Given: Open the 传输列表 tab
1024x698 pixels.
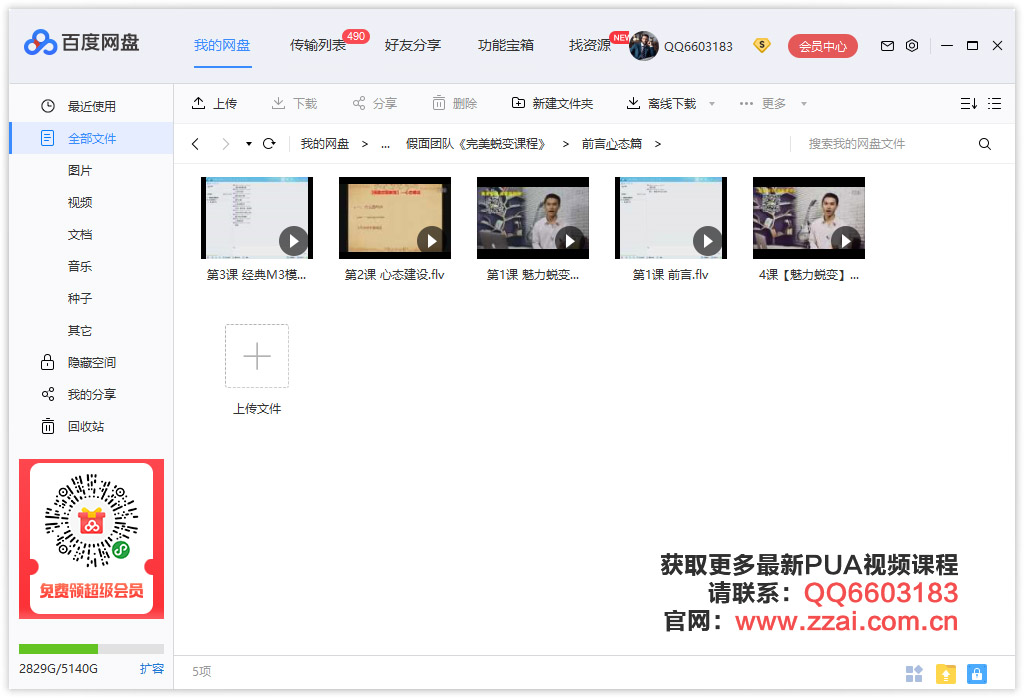Looking at the screenshot, I should [318, 45].
